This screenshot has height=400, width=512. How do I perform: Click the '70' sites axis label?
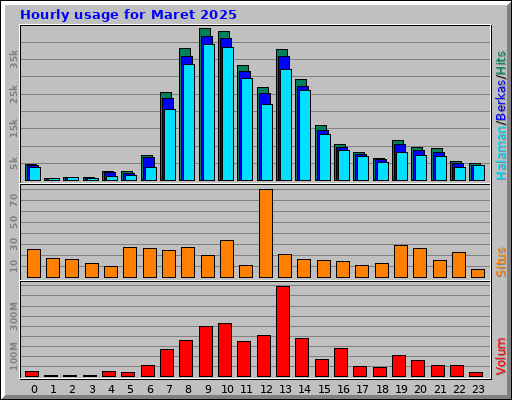pyautogui.click(x=13, y=200)
